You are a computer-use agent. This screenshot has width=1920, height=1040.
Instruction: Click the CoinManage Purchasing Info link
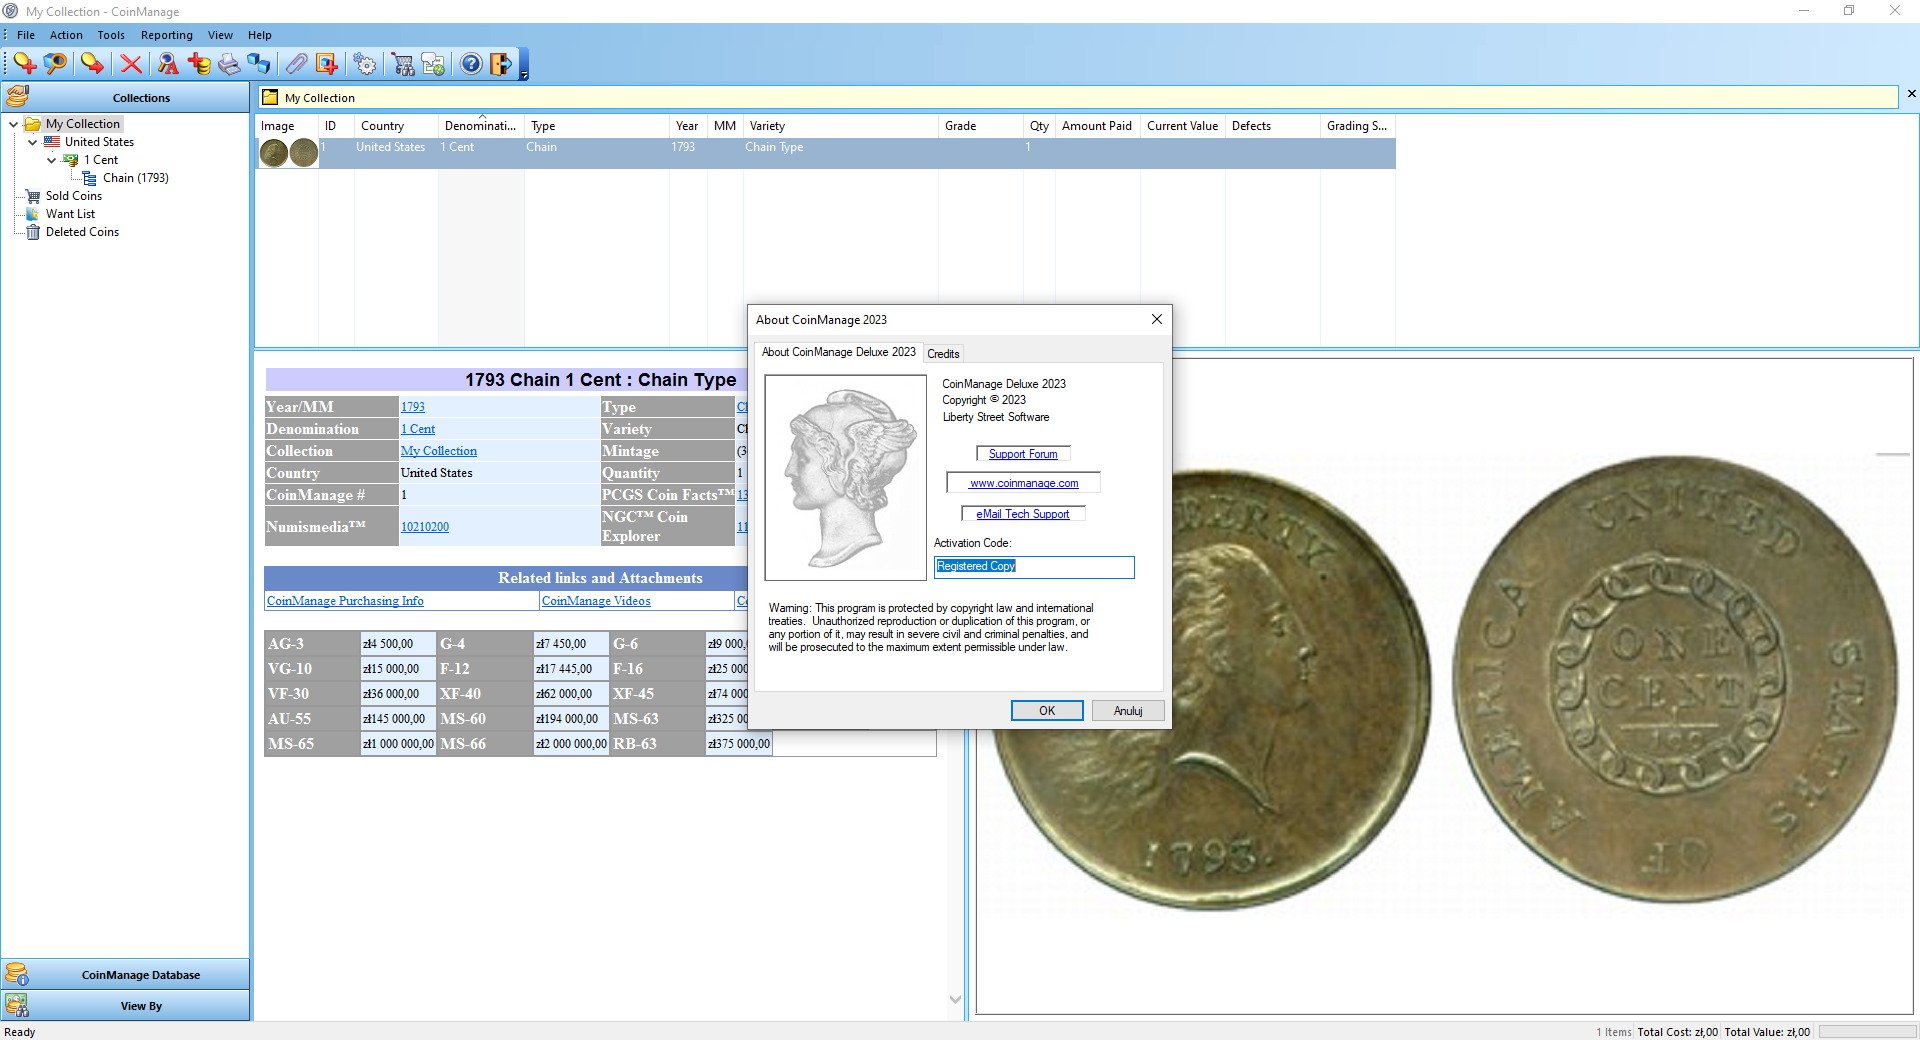pyautogui.click(x=345, y=601)
